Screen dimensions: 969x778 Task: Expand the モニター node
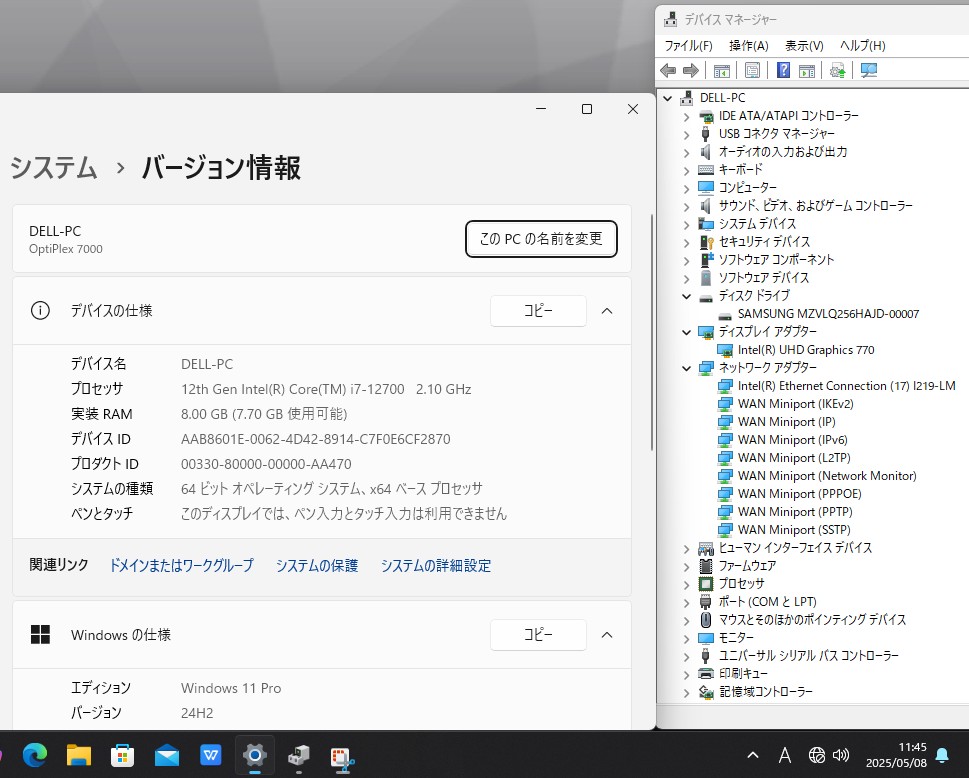click(687, 638)
